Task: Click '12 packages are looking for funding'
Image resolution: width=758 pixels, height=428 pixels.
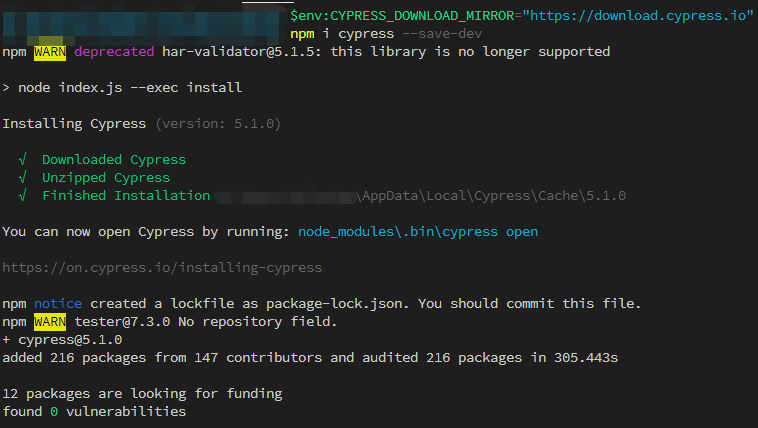Action: [x=142, y=394]
